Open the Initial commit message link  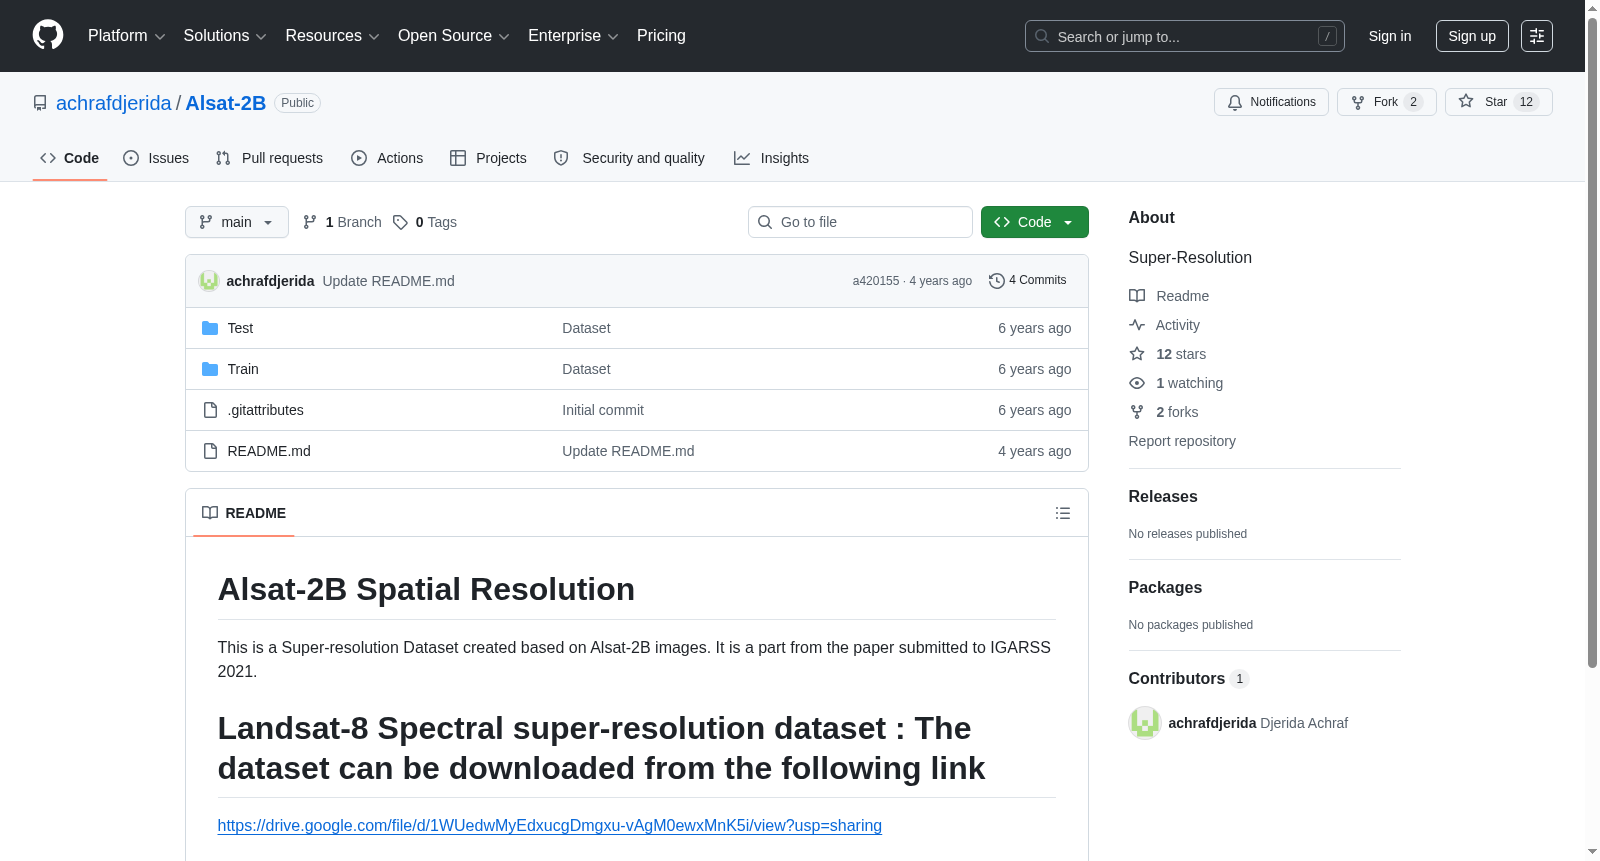point(603,410)
